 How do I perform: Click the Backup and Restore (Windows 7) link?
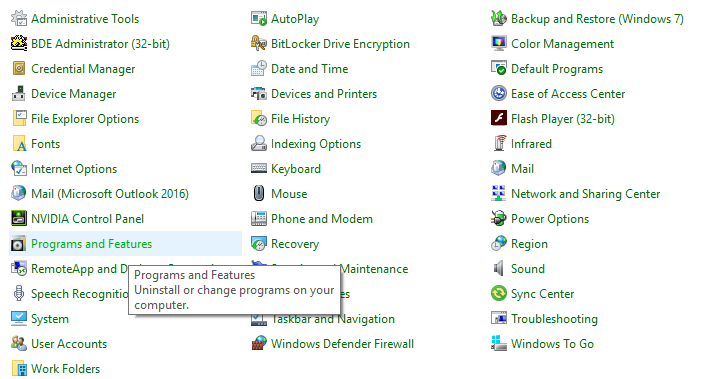pos(597,19)
